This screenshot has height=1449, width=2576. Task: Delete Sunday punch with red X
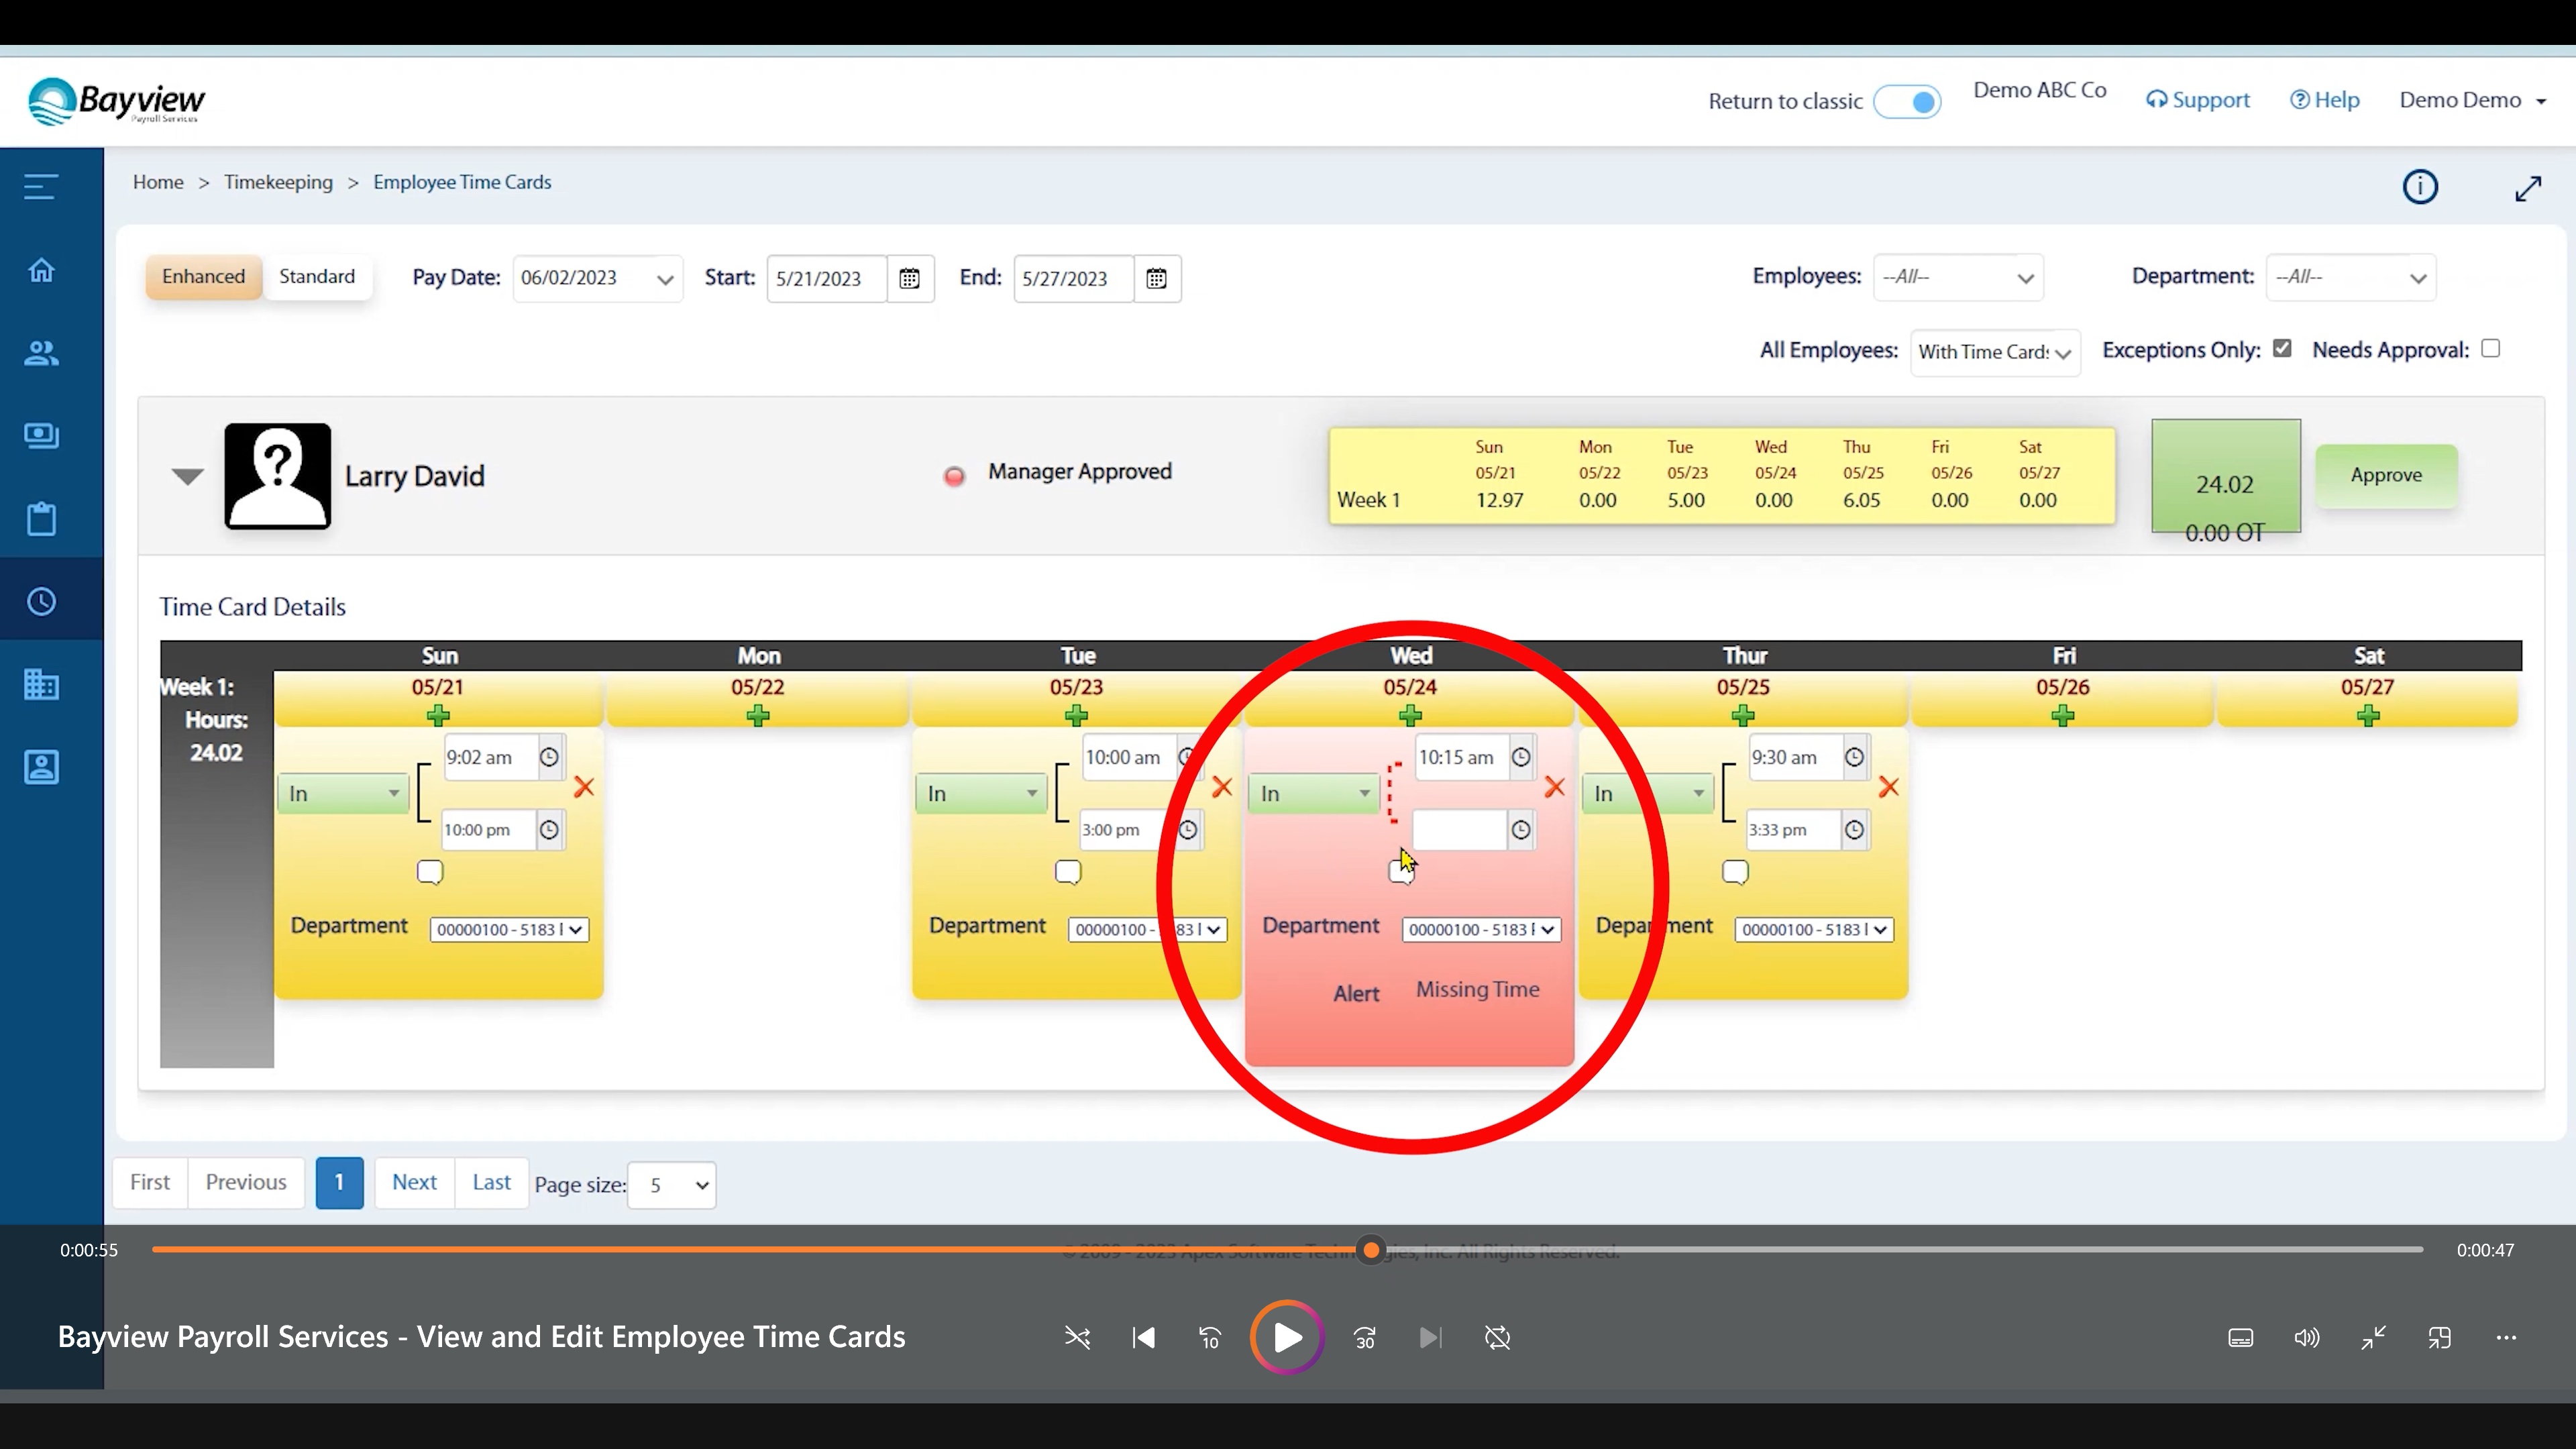click(x=584, y=788)
